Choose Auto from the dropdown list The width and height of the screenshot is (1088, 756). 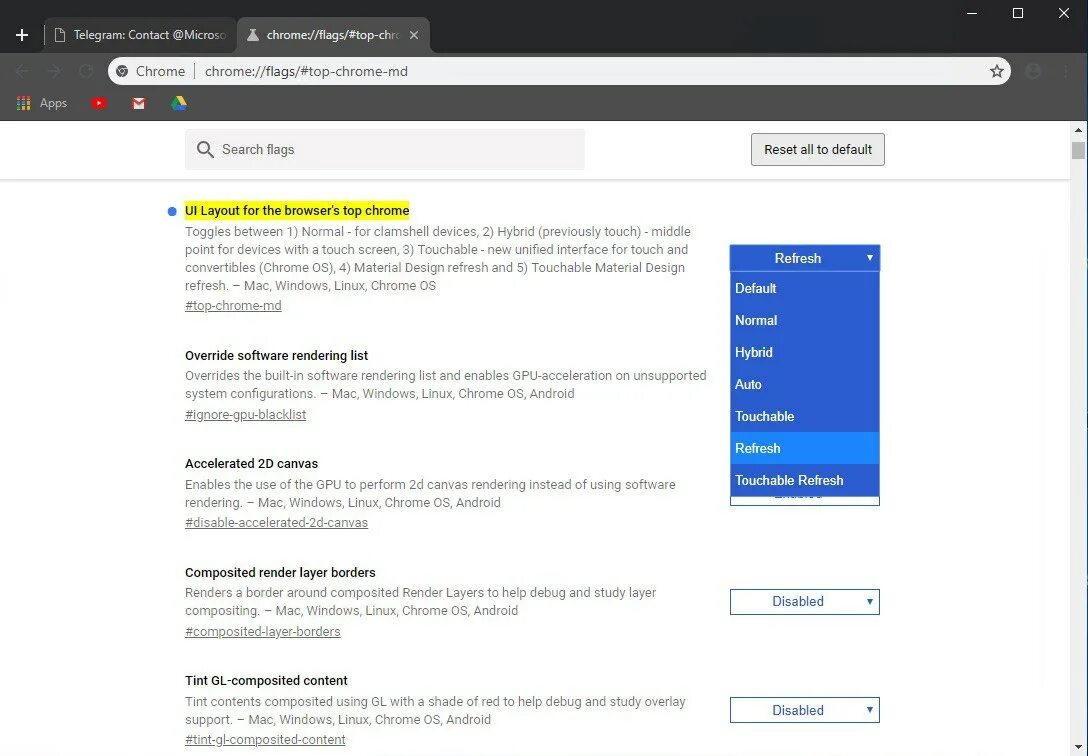pos(805,384)
